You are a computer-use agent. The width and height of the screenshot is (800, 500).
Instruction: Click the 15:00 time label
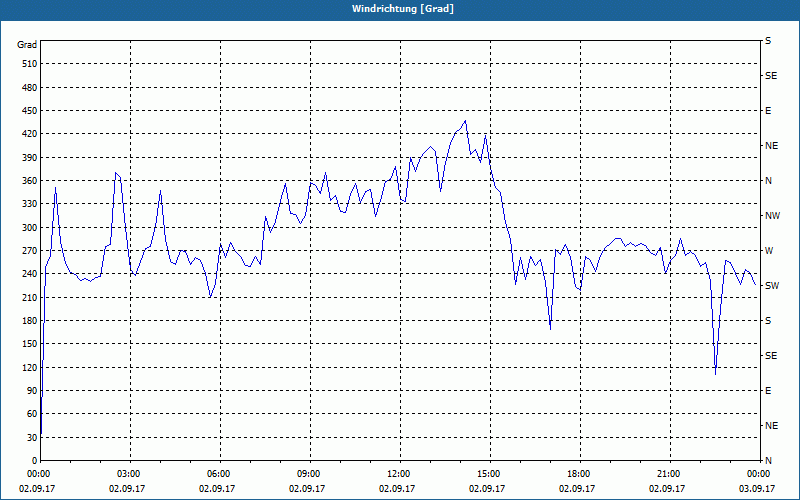(x=488, y=474)
